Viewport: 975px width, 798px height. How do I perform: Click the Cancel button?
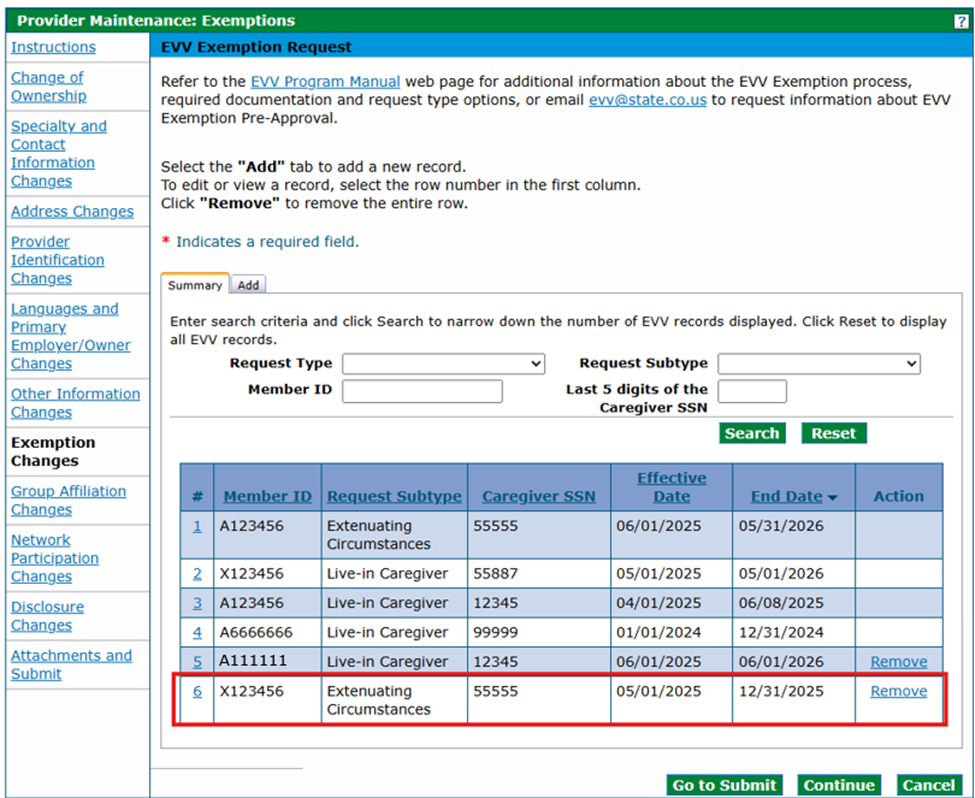pos(928,785)
